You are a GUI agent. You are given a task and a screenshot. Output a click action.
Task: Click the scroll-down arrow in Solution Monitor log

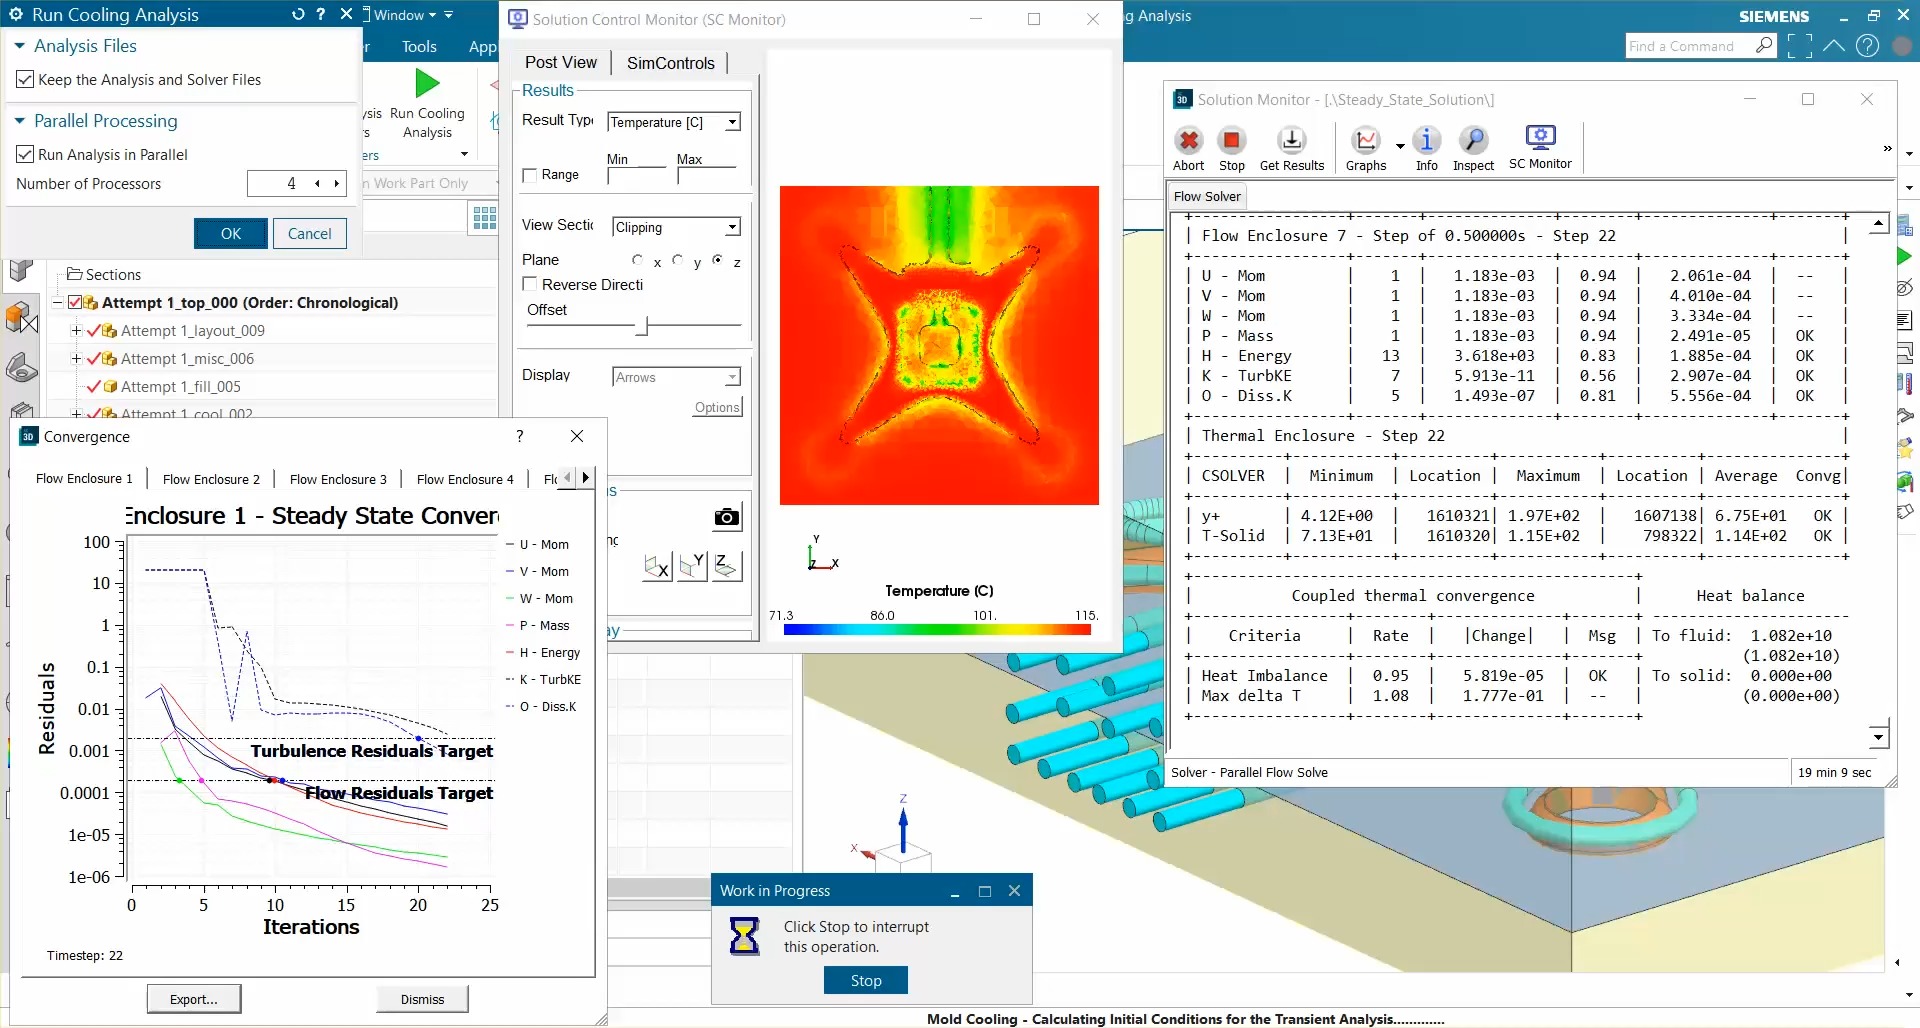pyautogui.click(x=1878, y=738)
